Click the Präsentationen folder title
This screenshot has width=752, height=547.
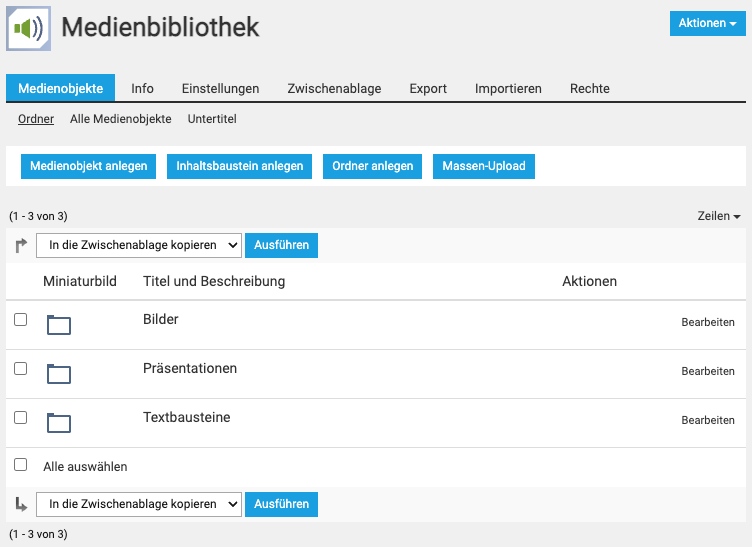[190, 368]
